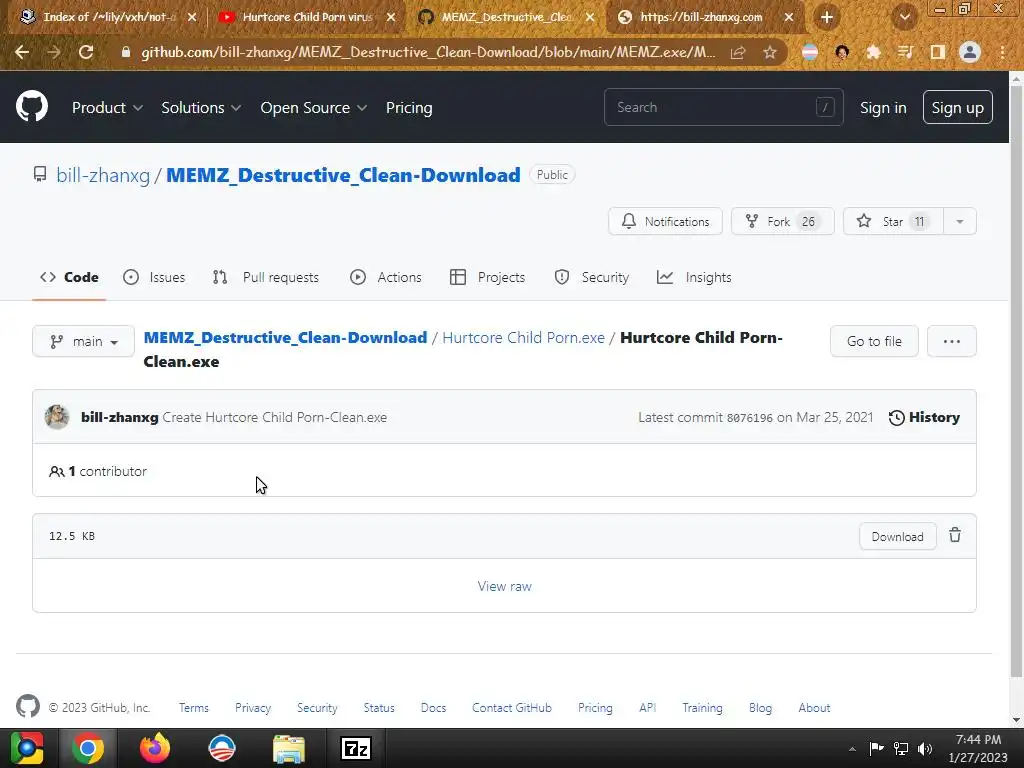This screenshot has height=768, width=1024.
Task: Open the file explorer taskbar icon
Action: click(x=289, y=748)
